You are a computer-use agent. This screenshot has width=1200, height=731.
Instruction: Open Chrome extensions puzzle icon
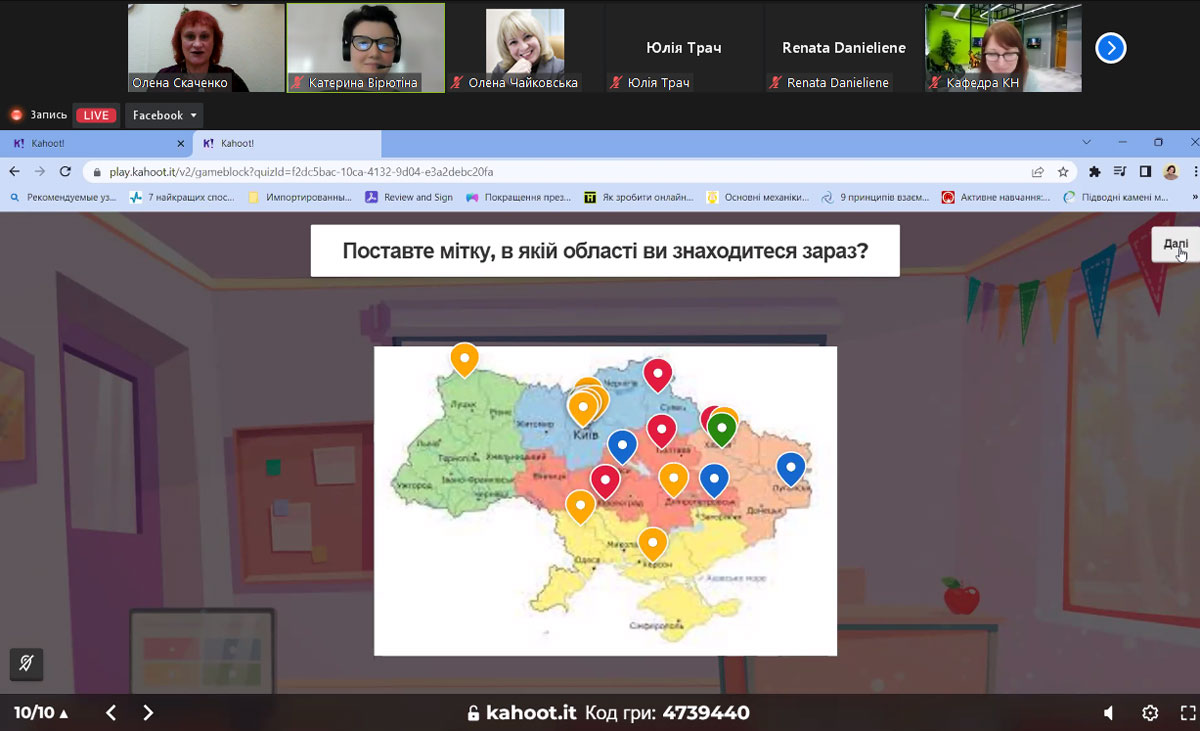tap(1094, 172)
